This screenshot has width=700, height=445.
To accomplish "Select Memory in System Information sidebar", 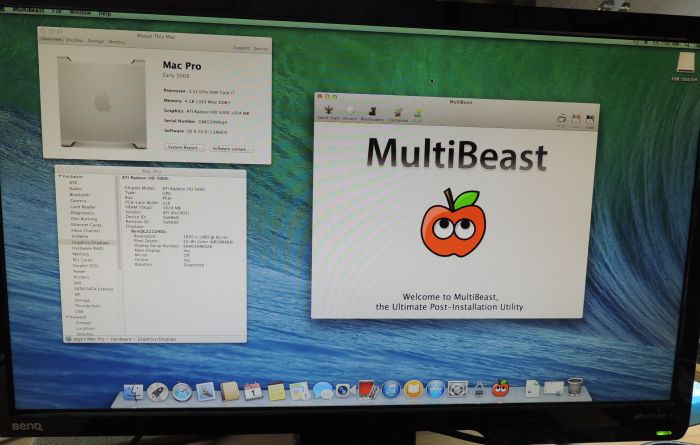I will click(x=81, y=254).
